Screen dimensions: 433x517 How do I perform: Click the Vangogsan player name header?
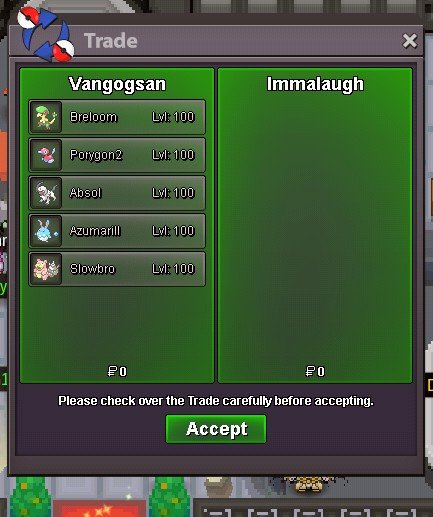pyautogui.click(x=117, y=84)
